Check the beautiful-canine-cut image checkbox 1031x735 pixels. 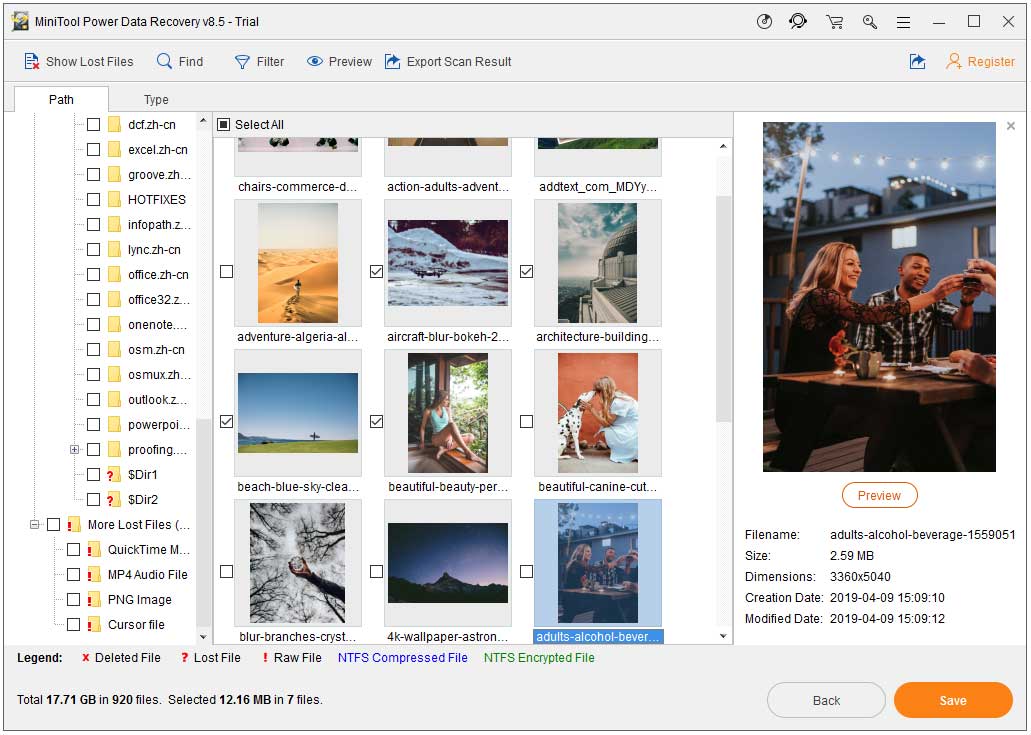pyautogui.click(x=527, y=422)
